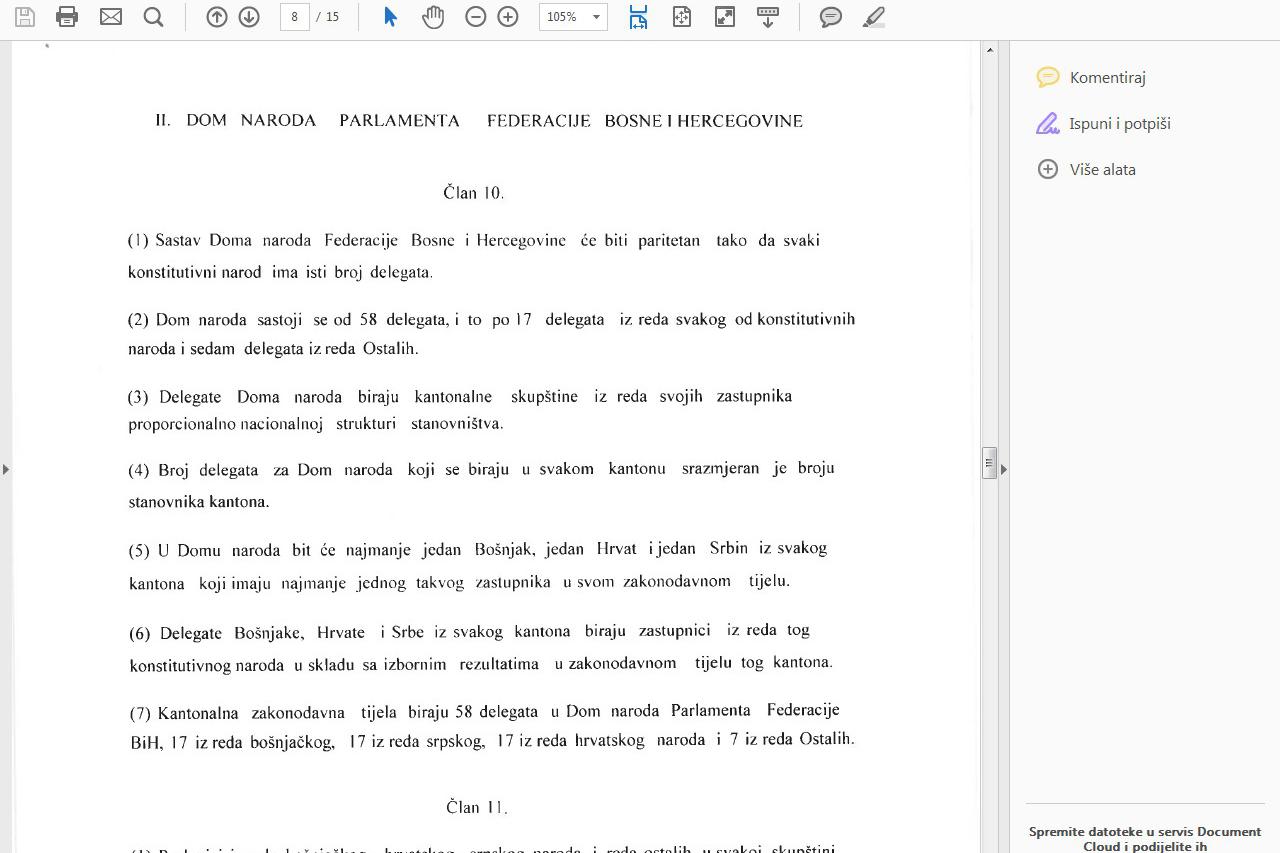This screenshot has height=853, width=1280.
Task: Go to previous page arrow
Action: pos(217,17)
